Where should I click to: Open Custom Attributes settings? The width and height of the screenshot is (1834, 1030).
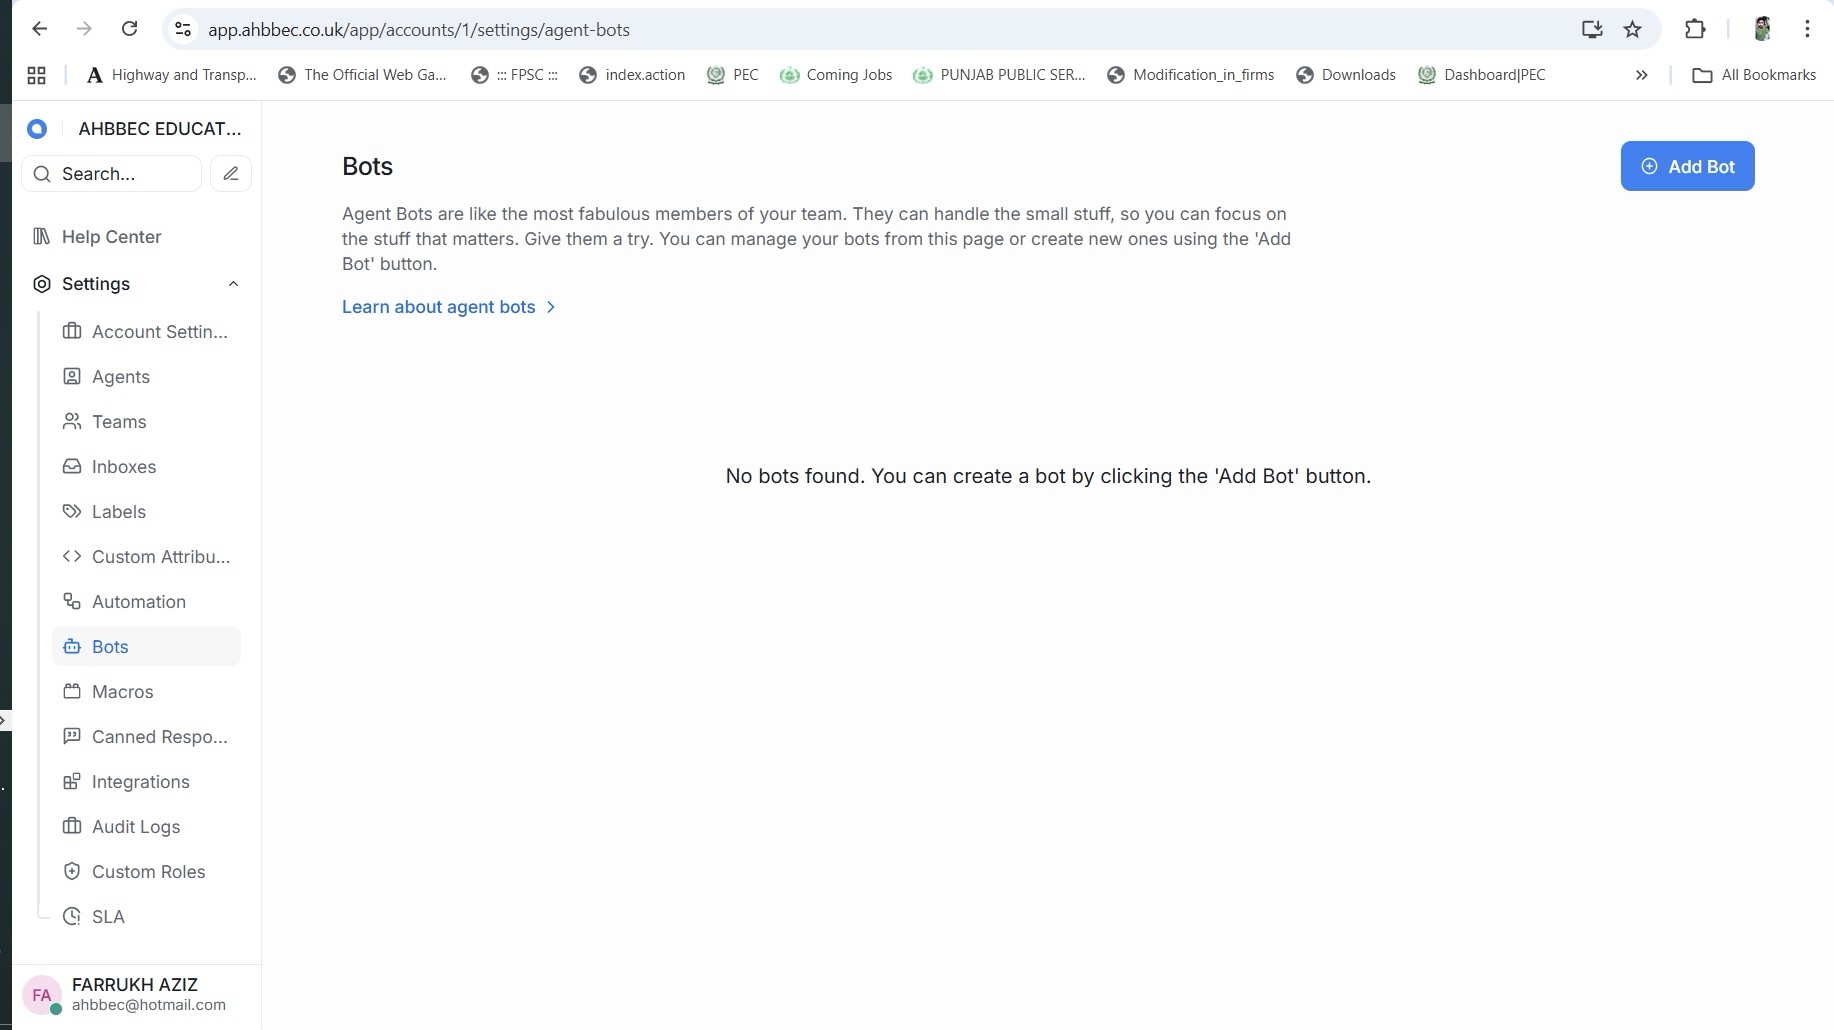coord(160,557)
